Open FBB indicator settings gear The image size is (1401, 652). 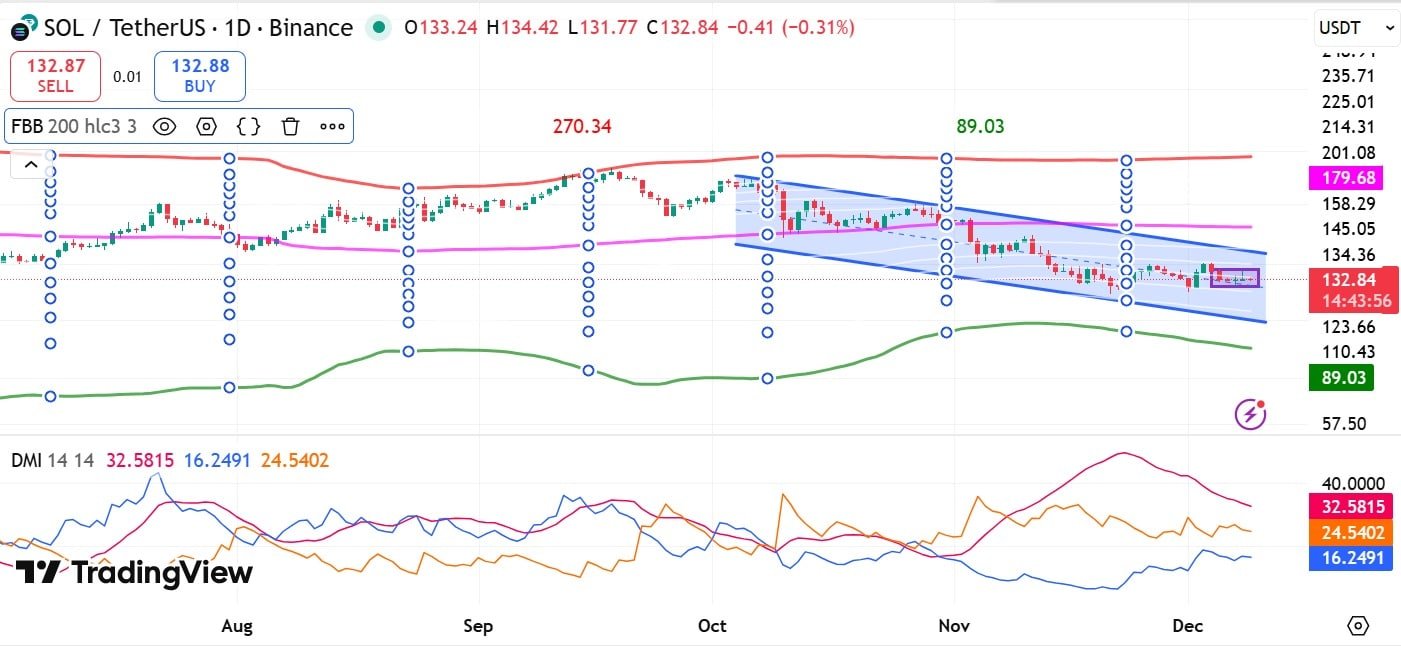click(x=207, y=126)
